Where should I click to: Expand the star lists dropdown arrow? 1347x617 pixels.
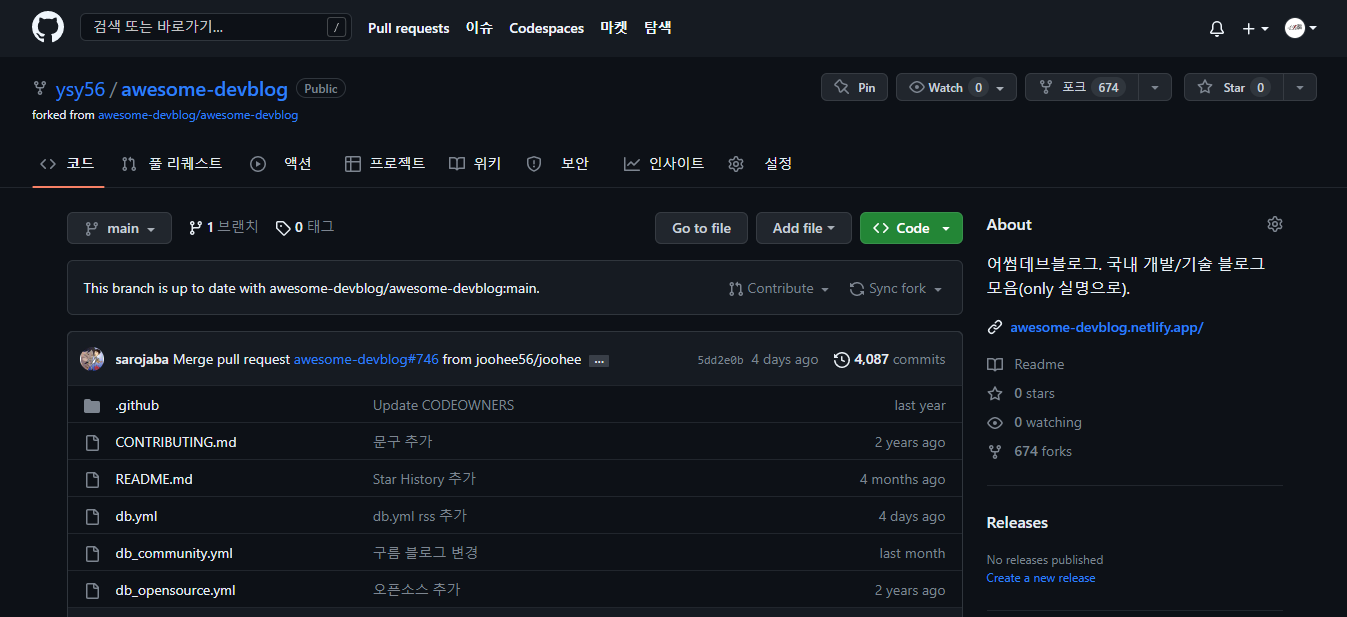pos(1300,87)
